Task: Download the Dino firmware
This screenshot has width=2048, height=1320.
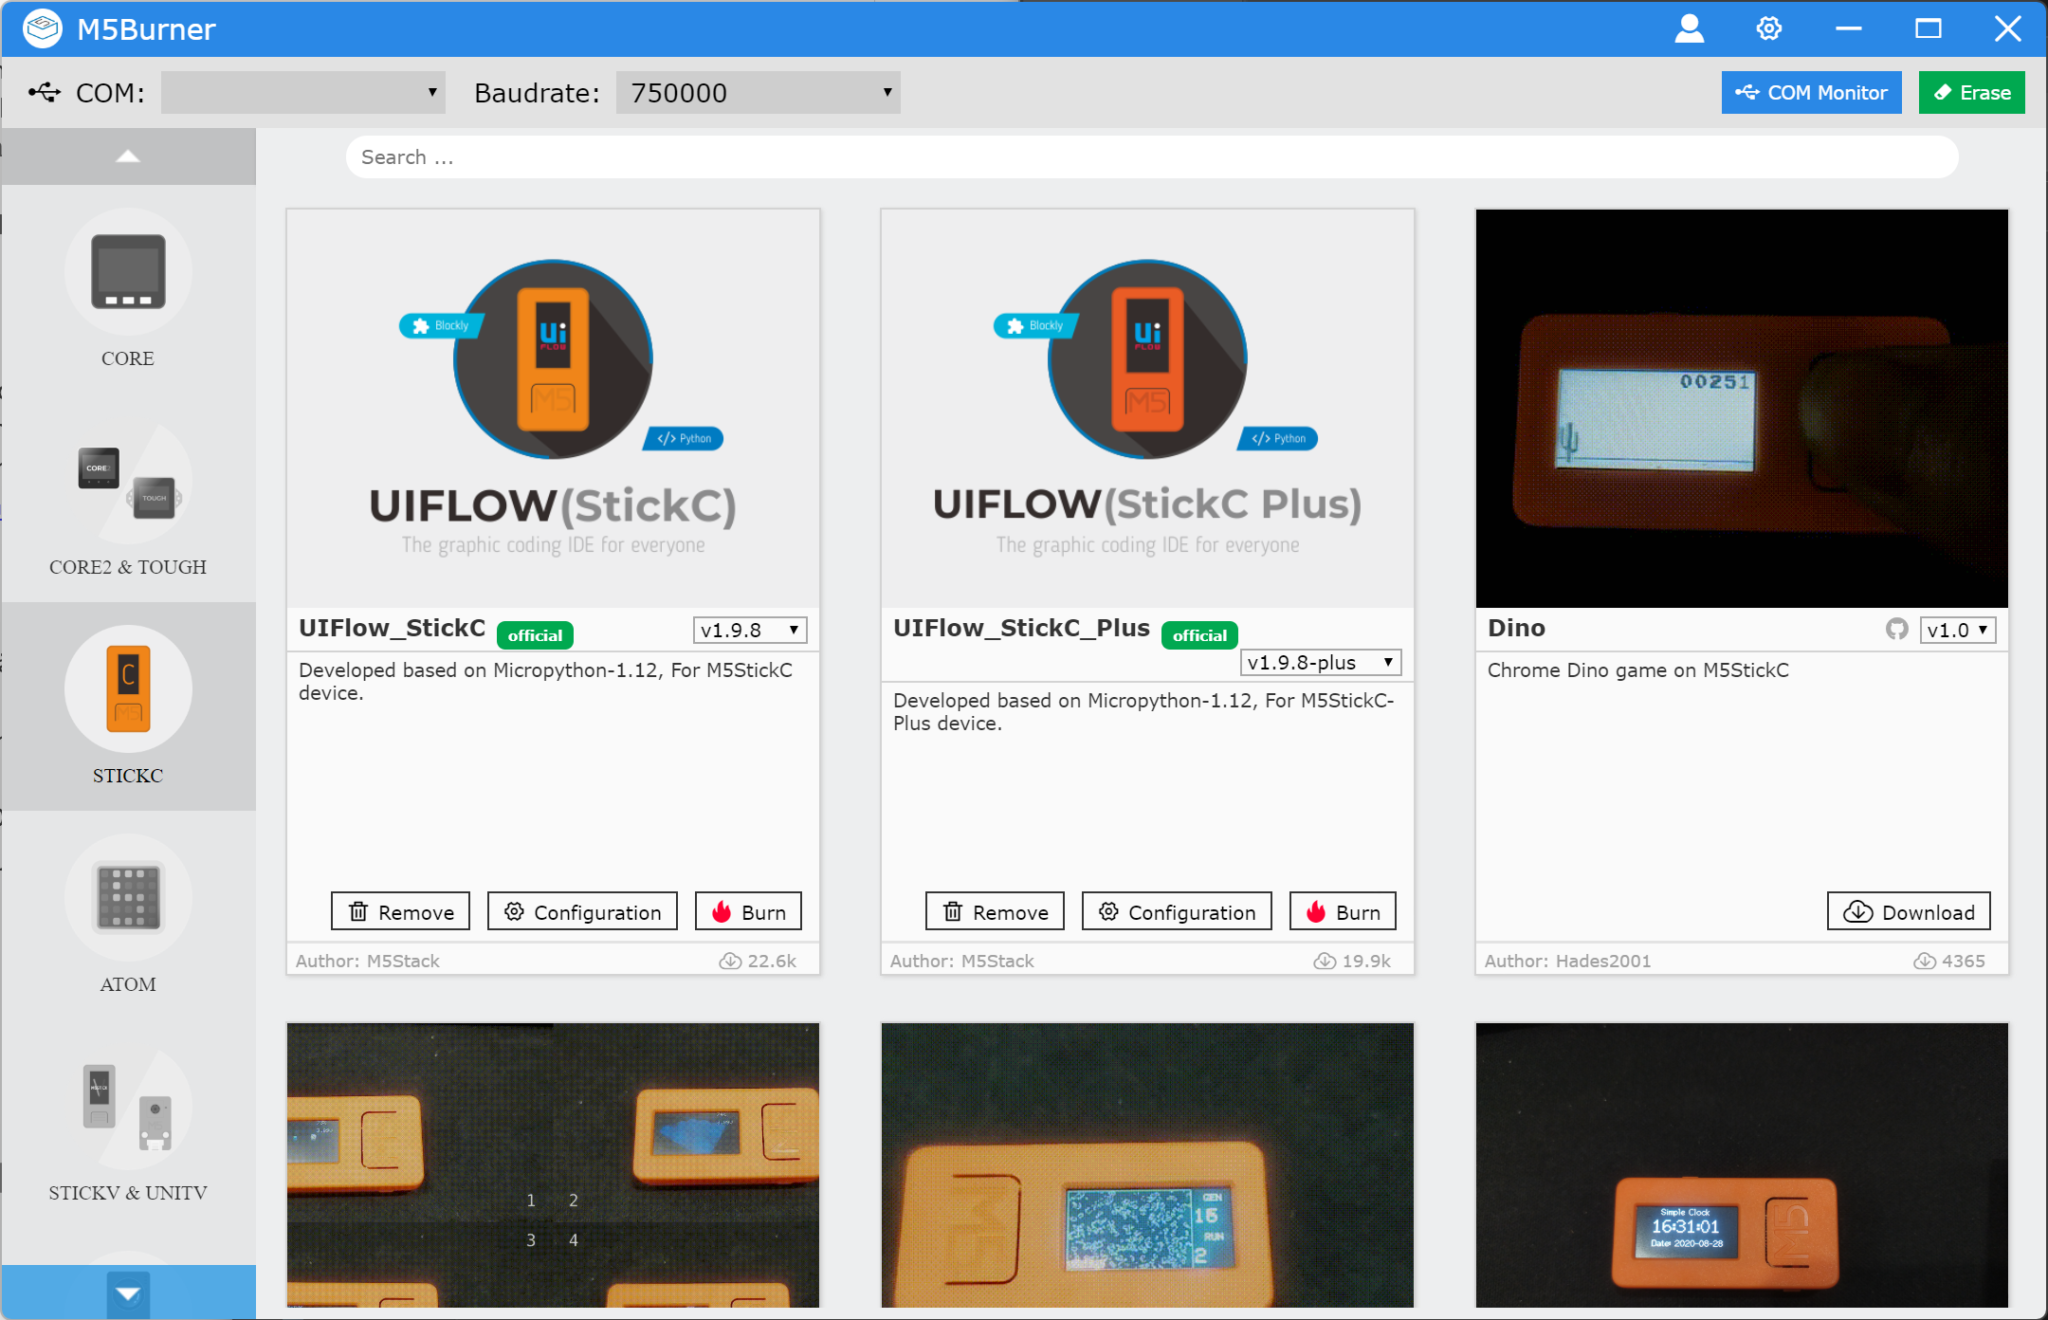Action: [1909, 911]
